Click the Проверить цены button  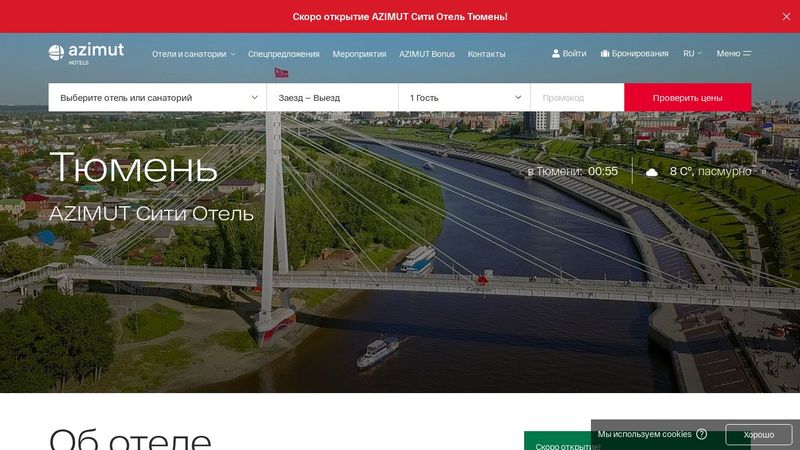687,97
